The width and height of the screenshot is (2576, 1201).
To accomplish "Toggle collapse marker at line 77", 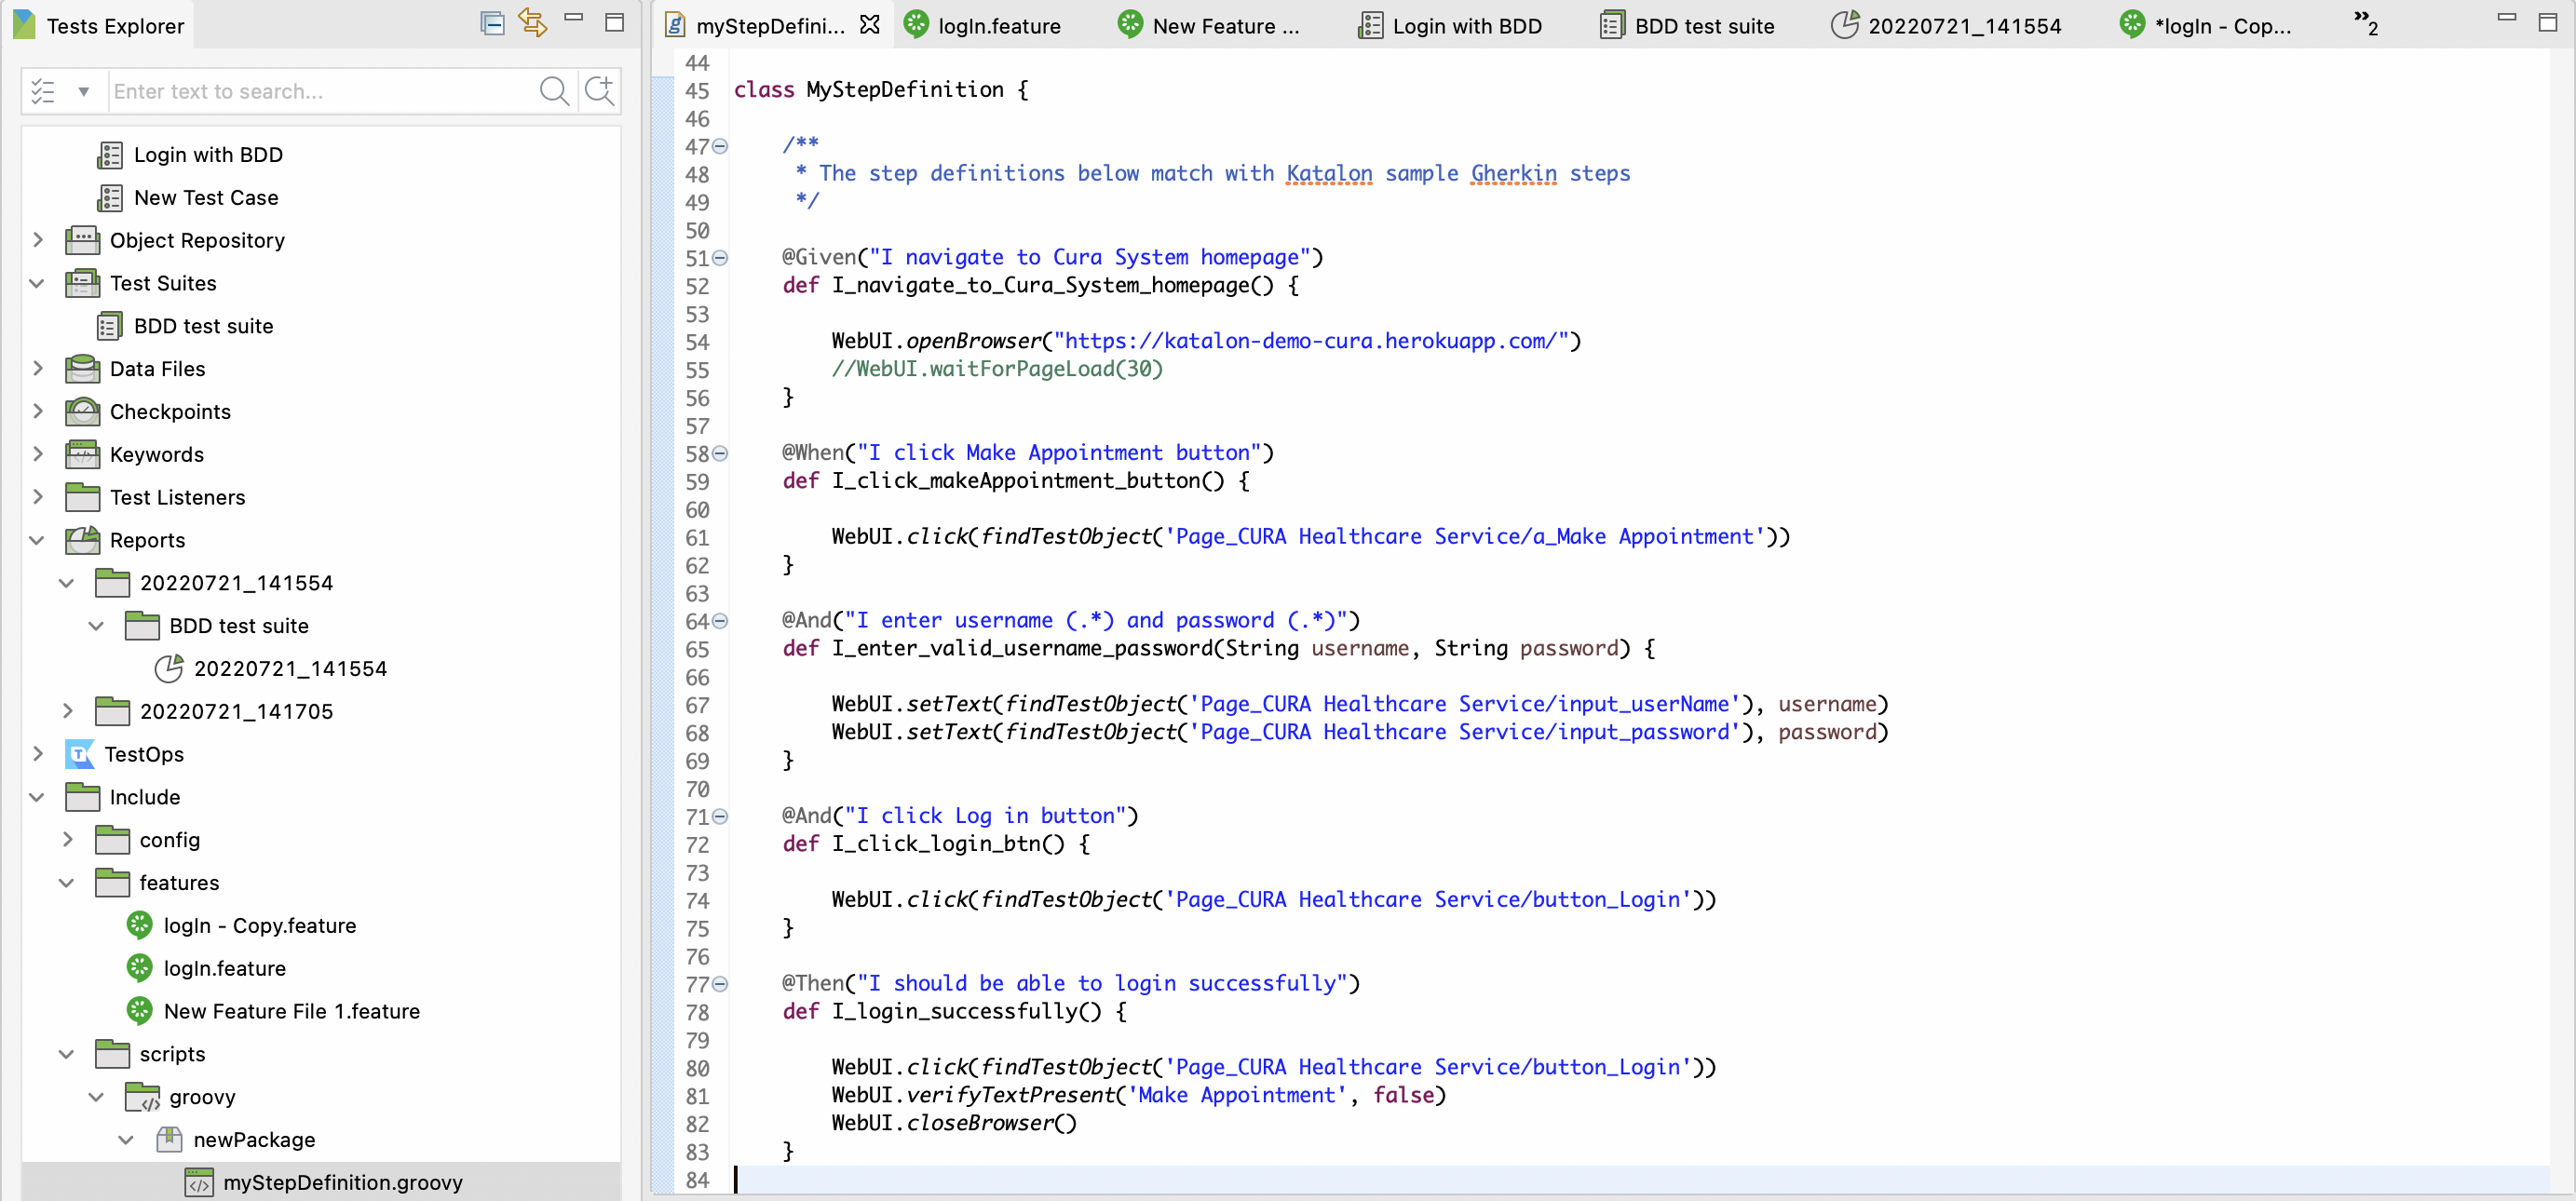I will click(720, 984).
